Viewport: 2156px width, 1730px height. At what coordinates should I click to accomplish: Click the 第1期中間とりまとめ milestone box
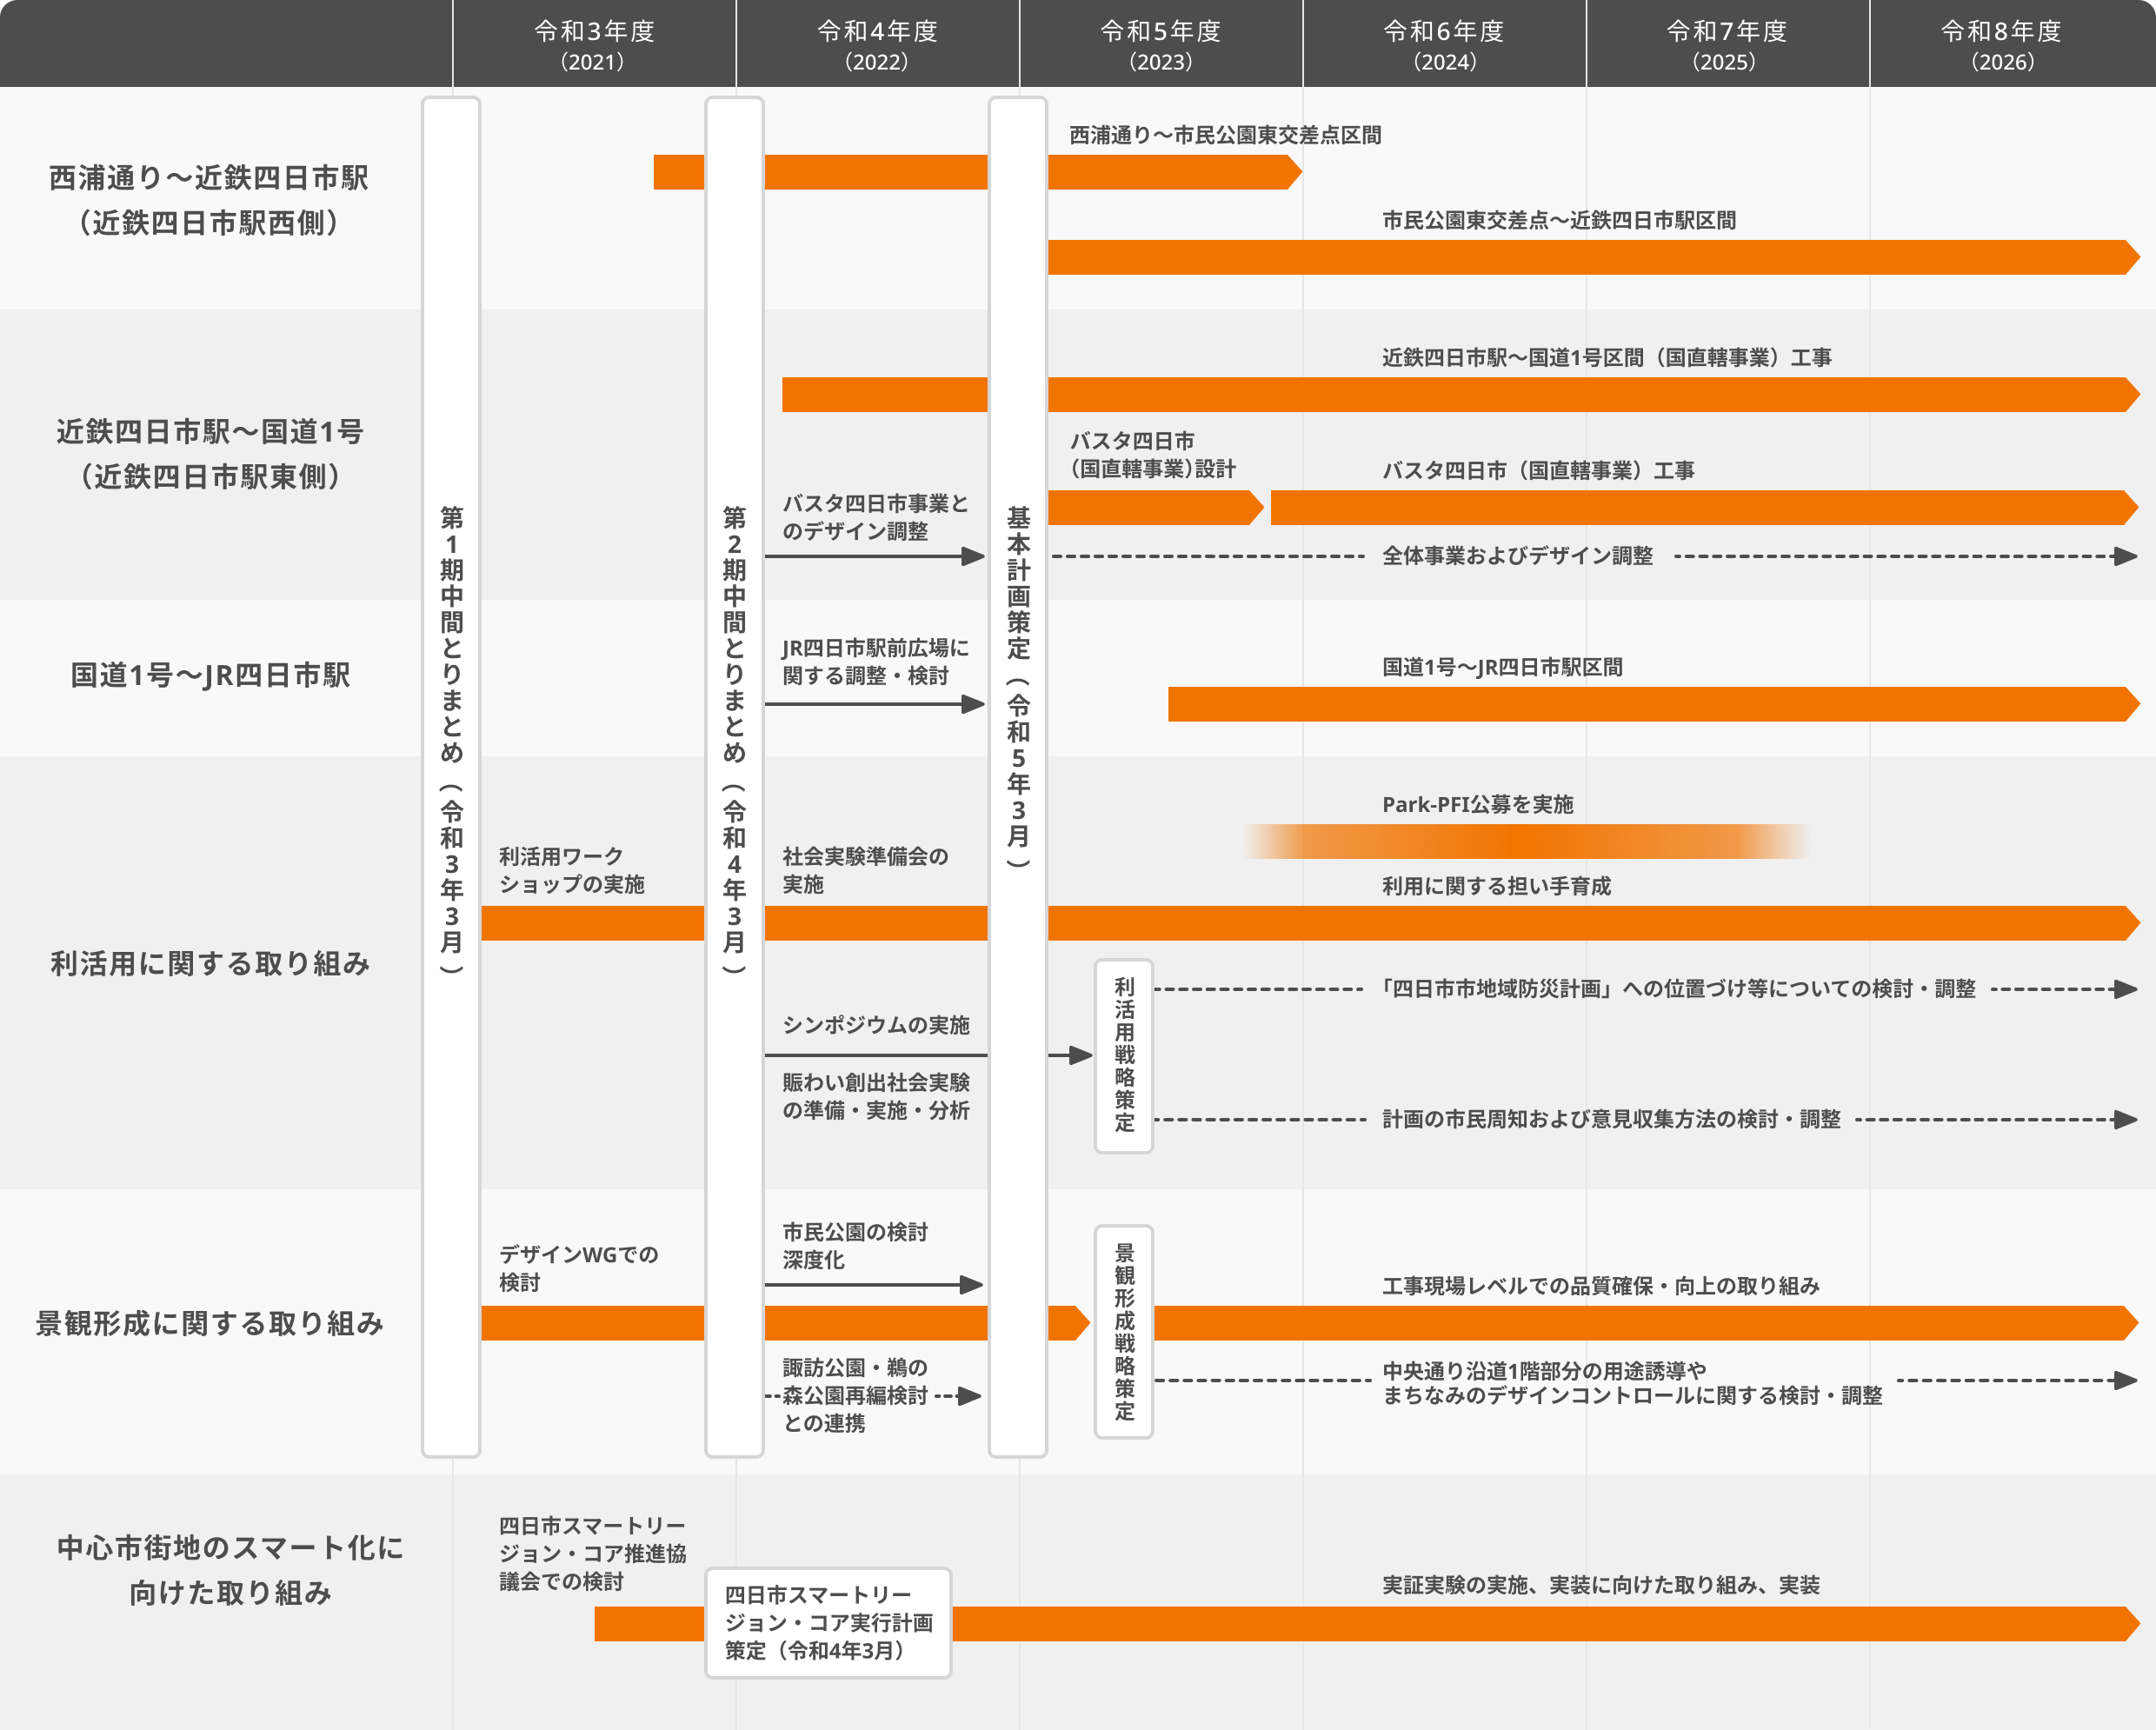[x=451, y=777]
